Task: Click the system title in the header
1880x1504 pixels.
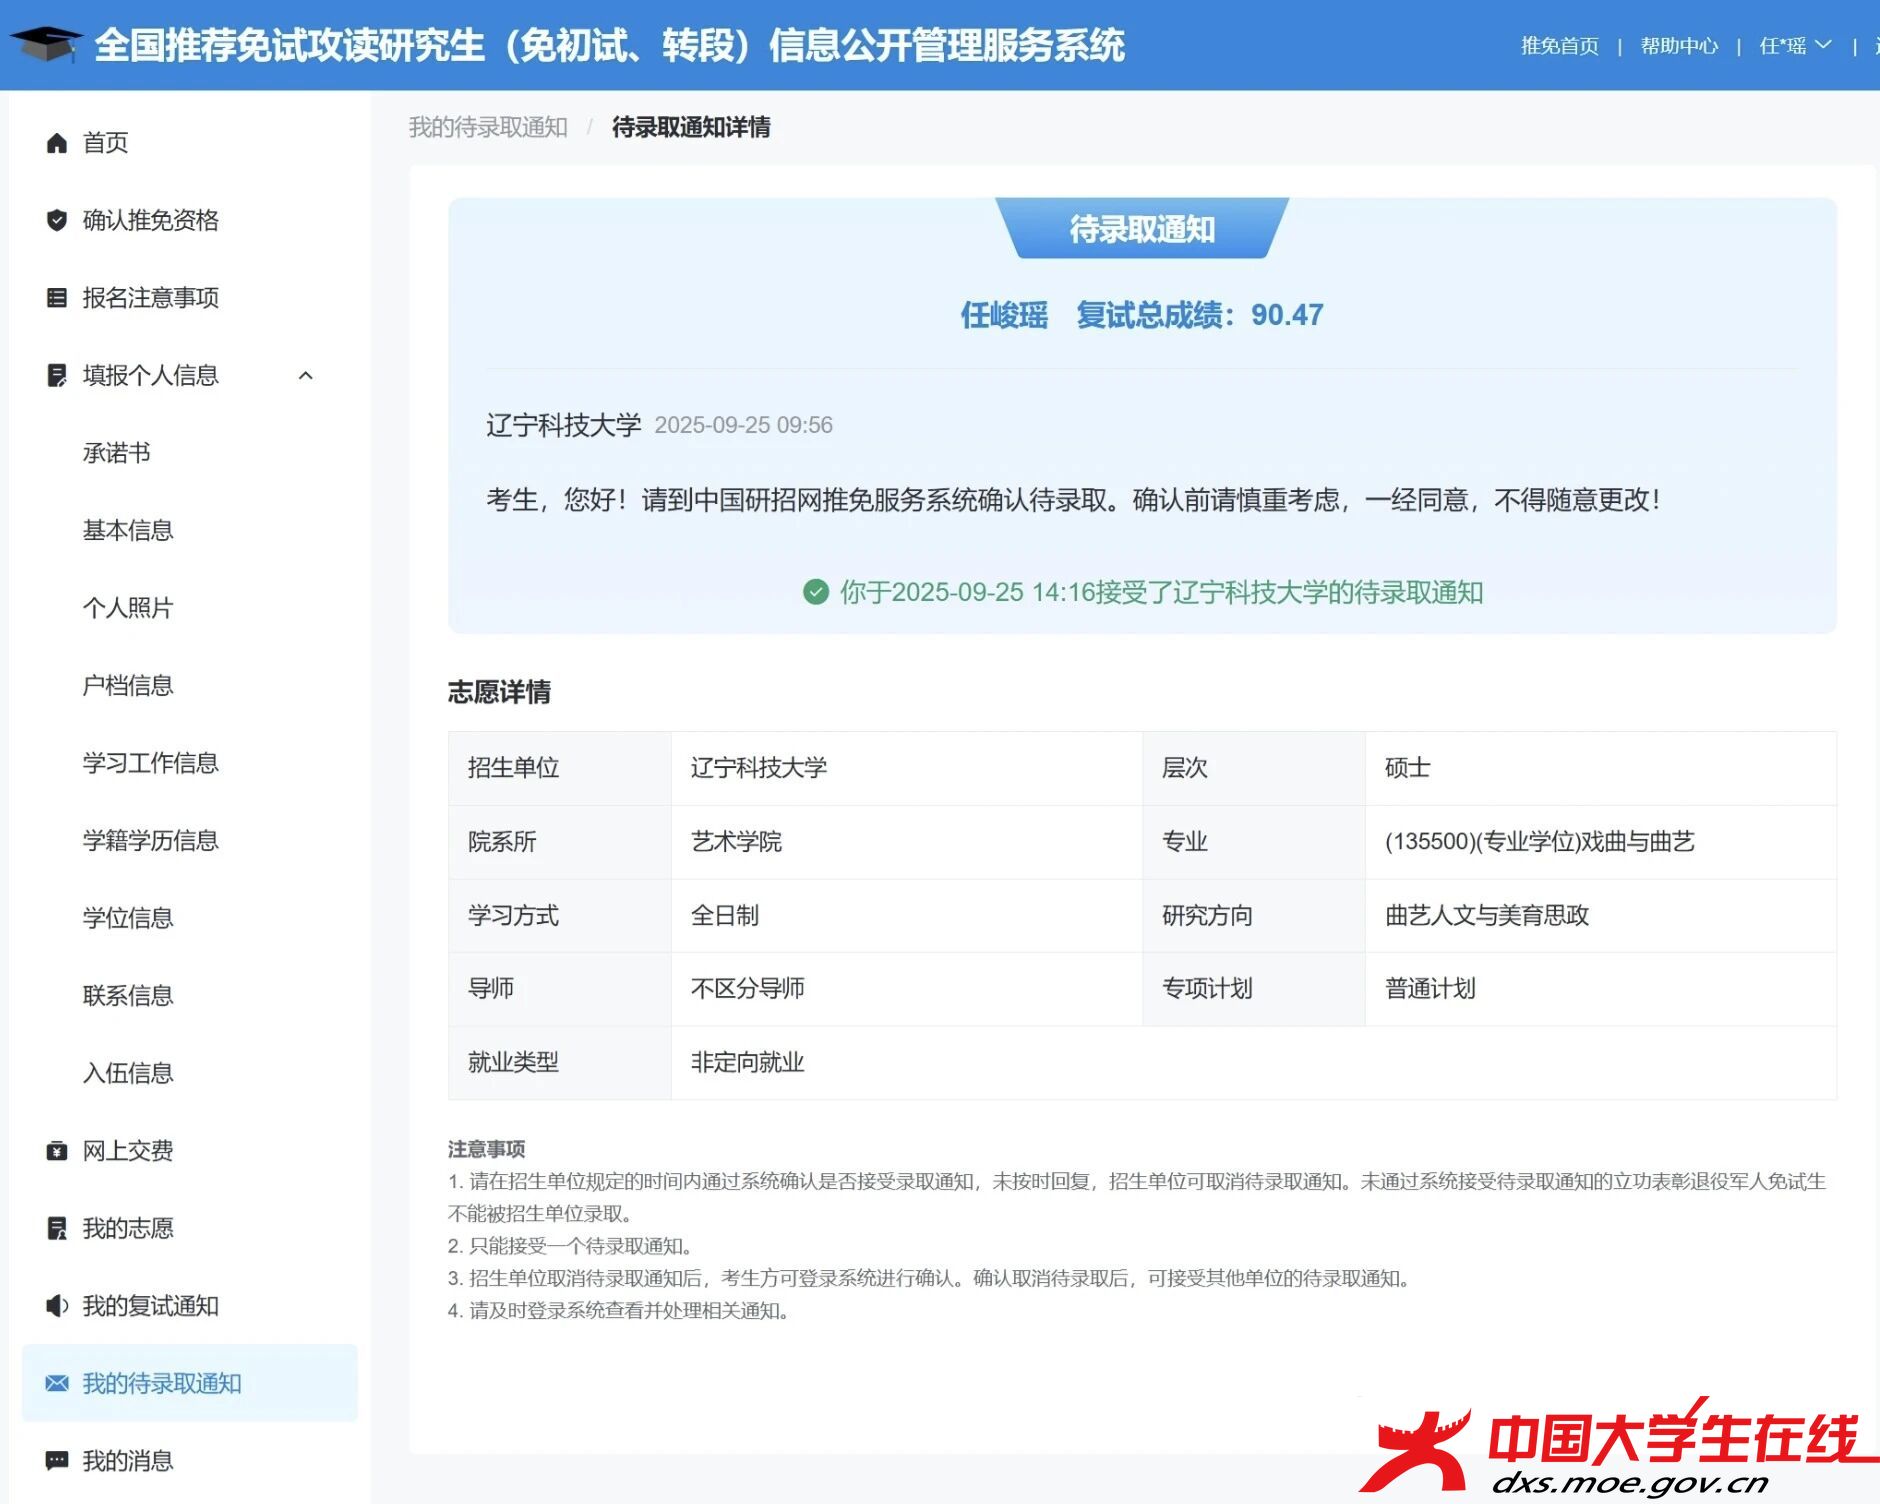Action: point(610,45)
